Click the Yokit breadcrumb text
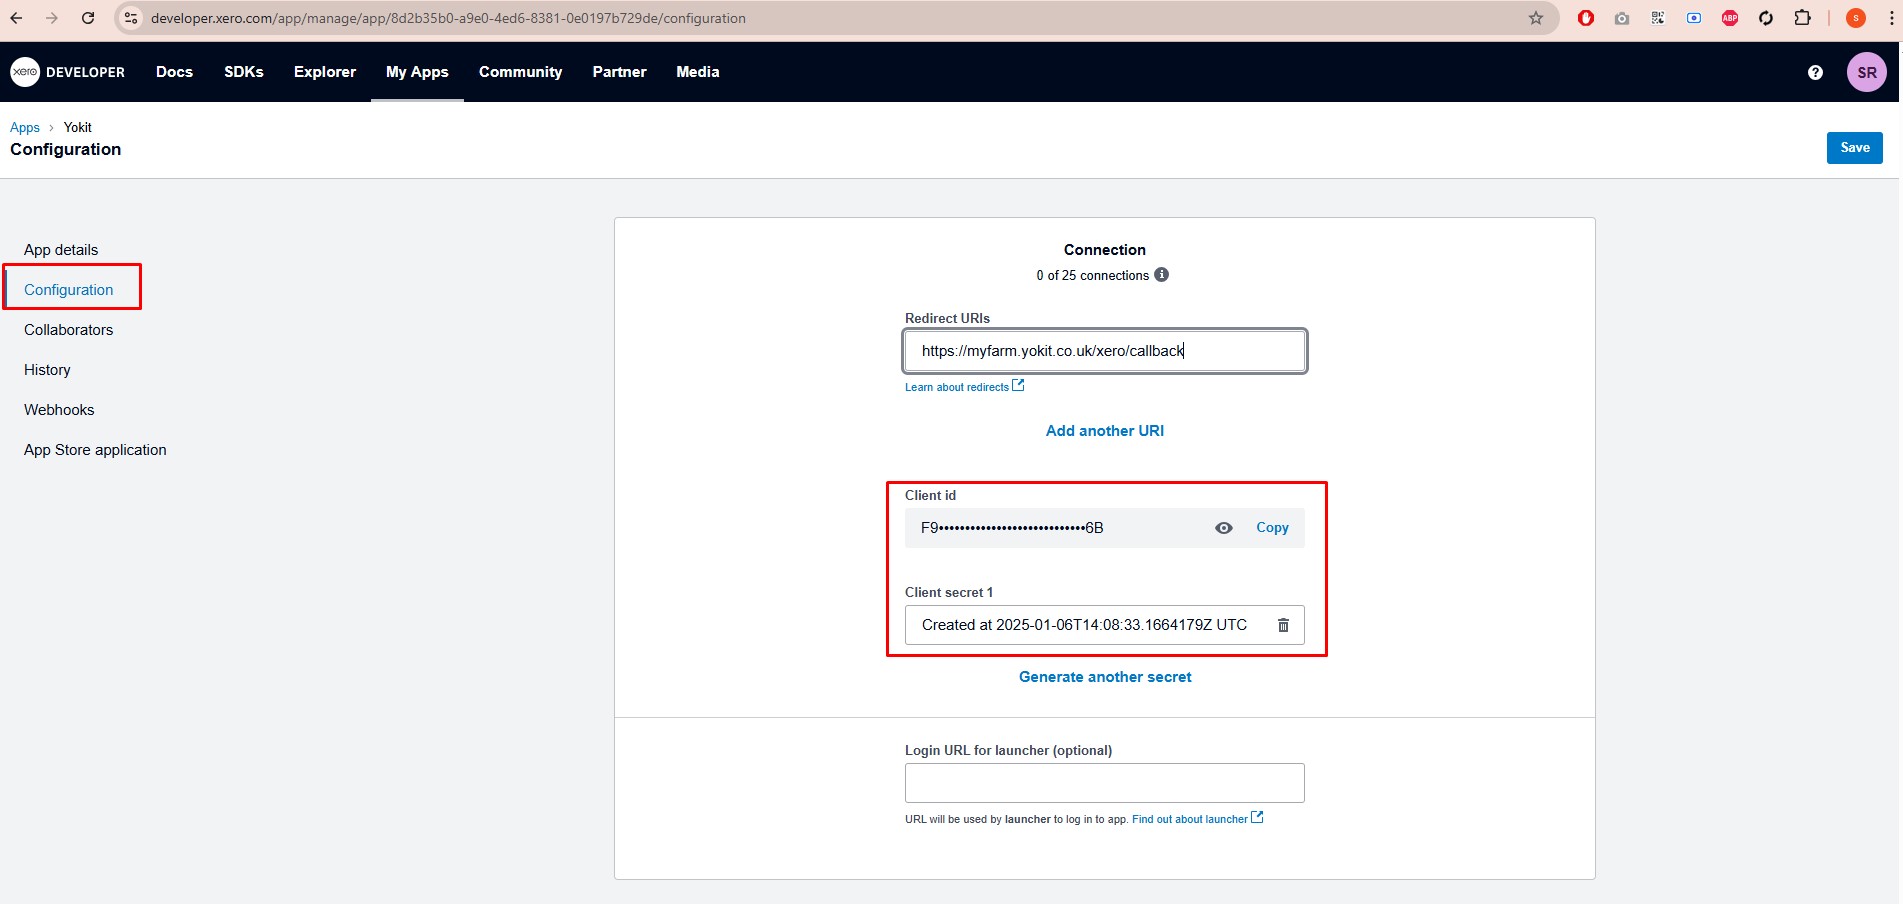The height and width of the screenshot is (904, 1903). 78,127
